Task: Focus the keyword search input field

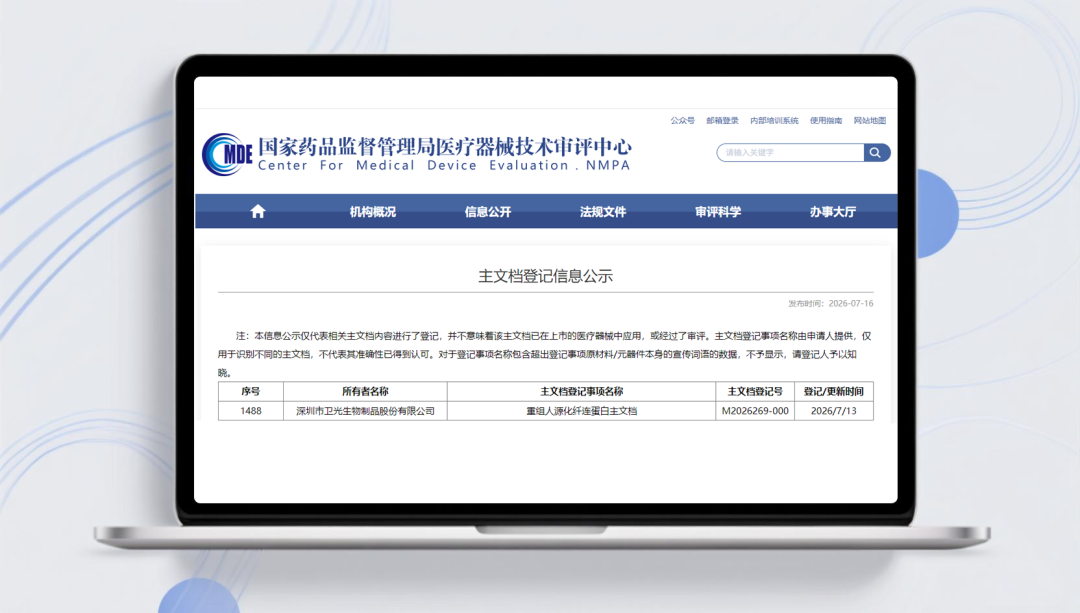Action: coord(790,152)
